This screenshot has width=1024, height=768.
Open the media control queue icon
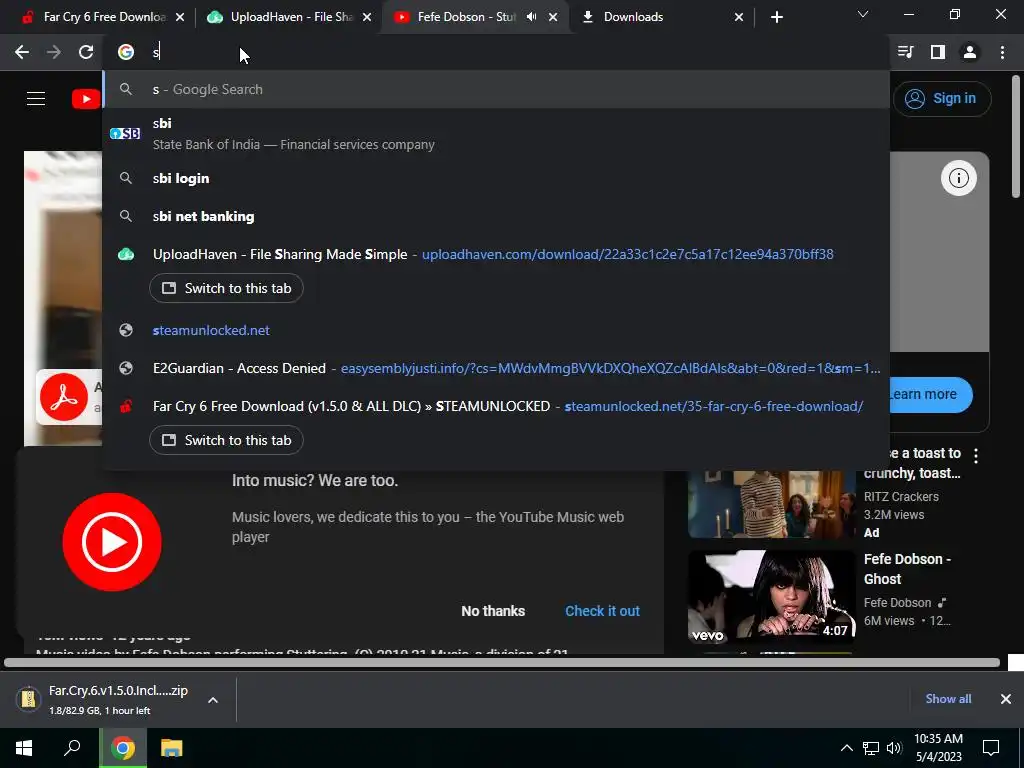[905, 52]
